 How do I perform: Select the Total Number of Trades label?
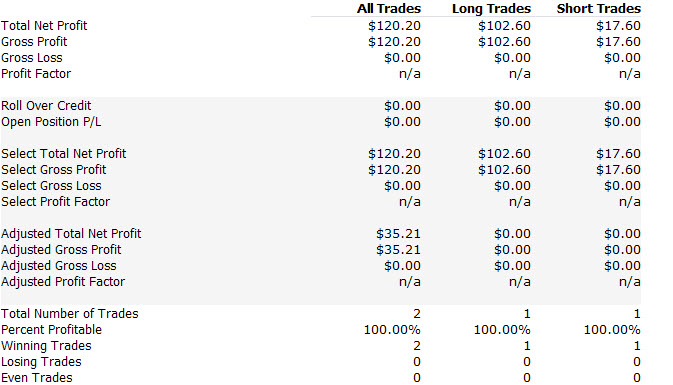tap(70, 314)
